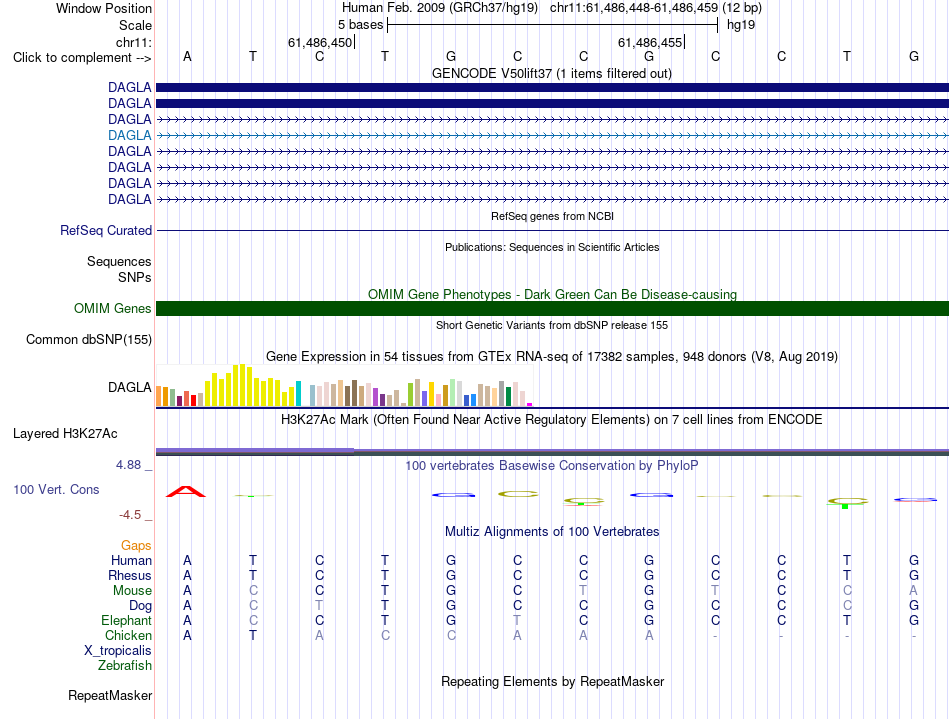Click the Rhesus alignment row label
Viewport: 950px width, 719px height.
click(x=130, y=575)
